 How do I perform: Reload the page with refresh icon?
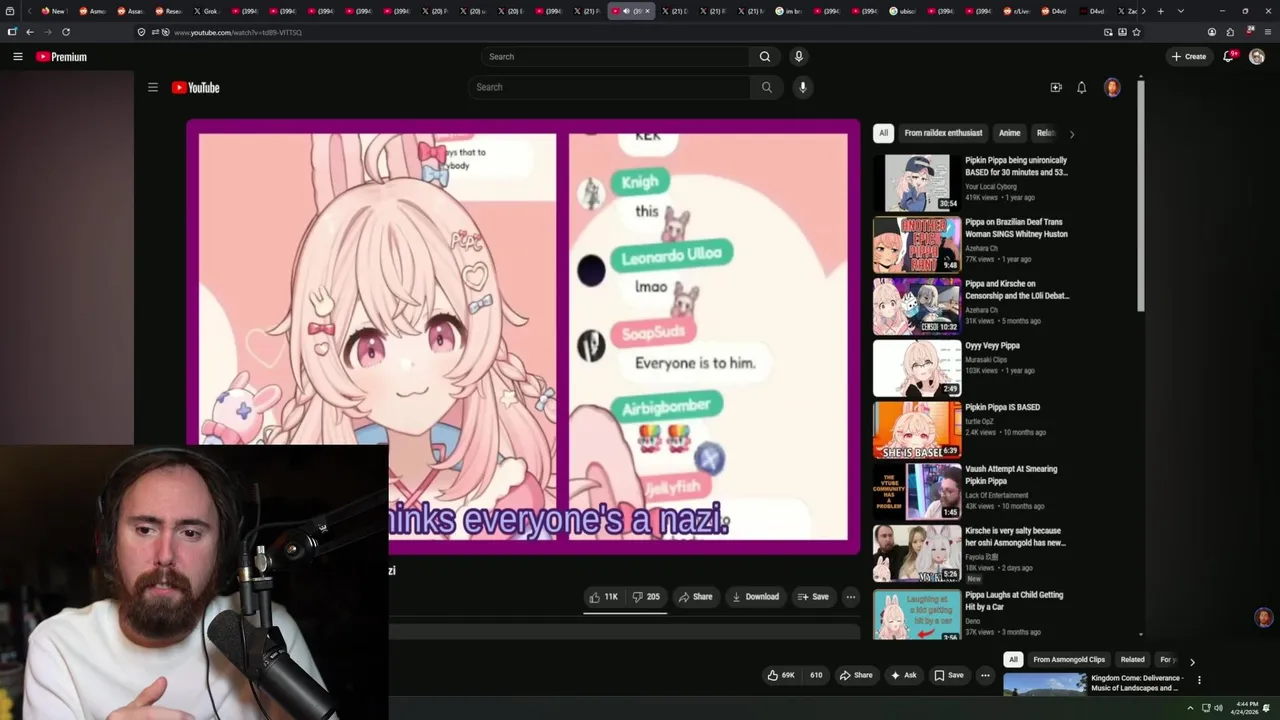point(66,32)
